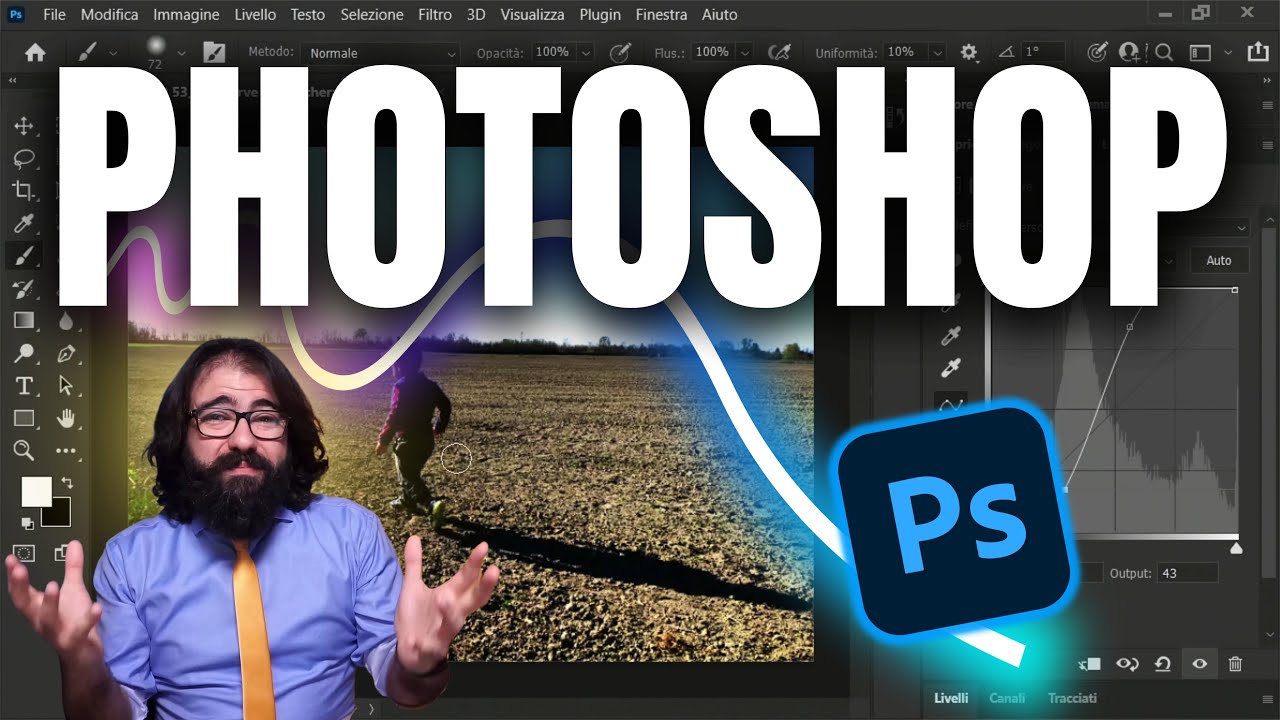Click the background color swatch
Viewport: 1280px width, 720px height.
point(58,513)
